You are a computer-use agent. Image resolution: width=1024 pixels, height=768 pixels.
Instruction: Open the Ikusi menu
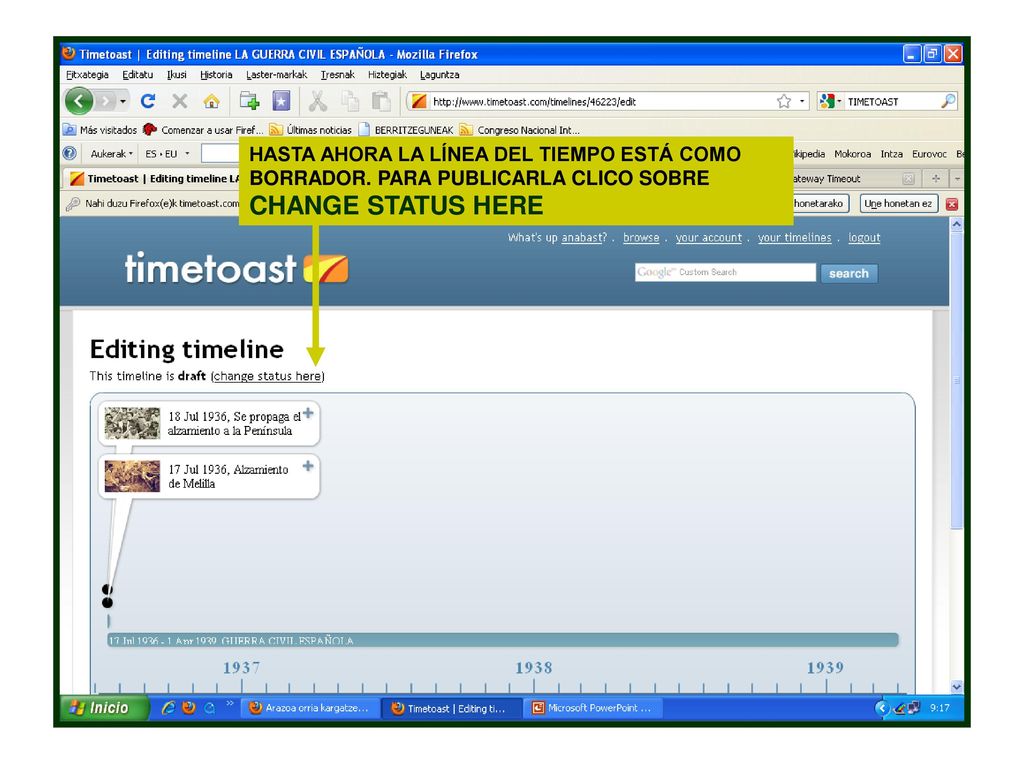(x=177, y=74)
